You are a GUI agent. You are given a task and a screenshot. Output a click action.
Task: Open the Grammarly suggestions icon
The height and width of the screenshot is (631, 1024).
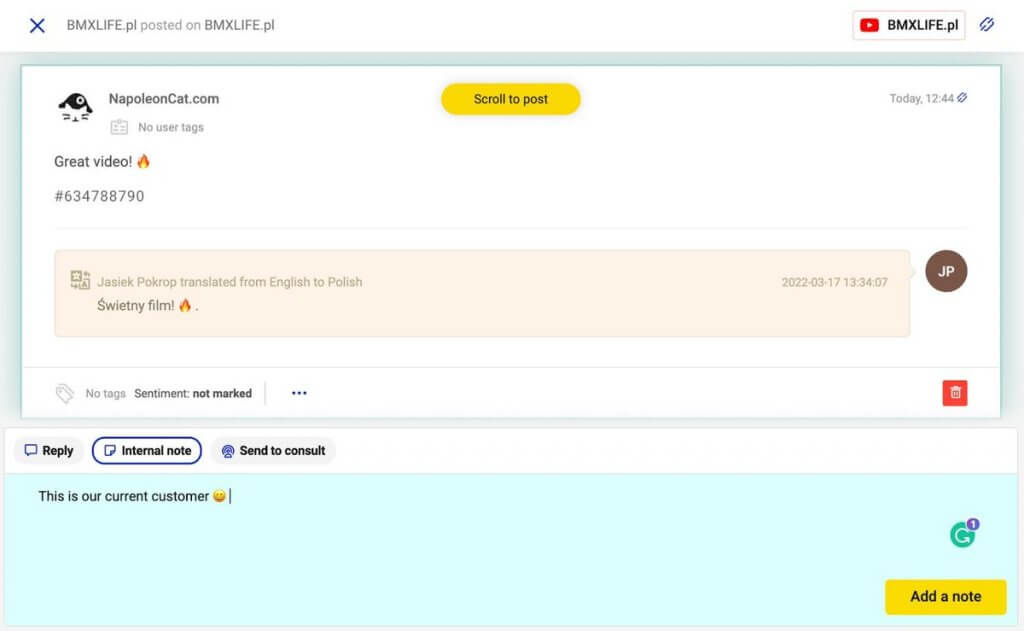tap(963, 534)
